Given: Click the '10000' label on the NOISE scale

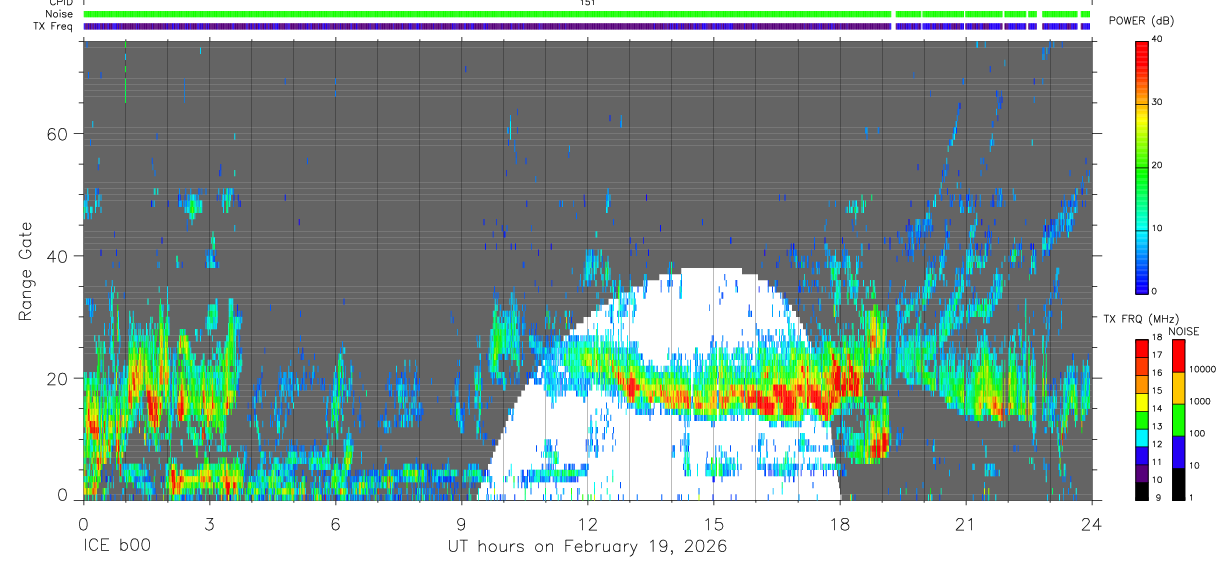Looking at the screenshot, I should coord(1201,370).
